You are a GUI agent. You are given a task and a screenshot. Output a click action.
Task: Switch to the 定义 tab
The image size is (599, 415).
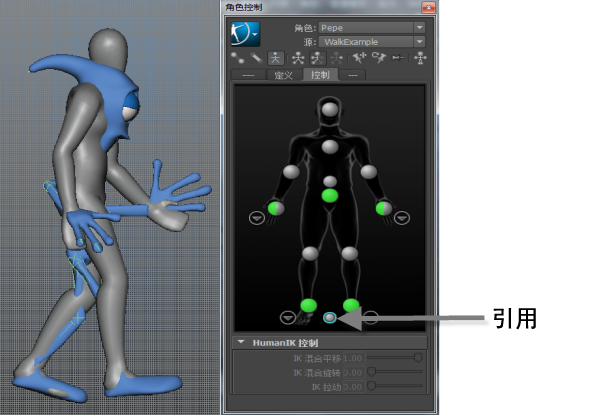click(284, 75)
